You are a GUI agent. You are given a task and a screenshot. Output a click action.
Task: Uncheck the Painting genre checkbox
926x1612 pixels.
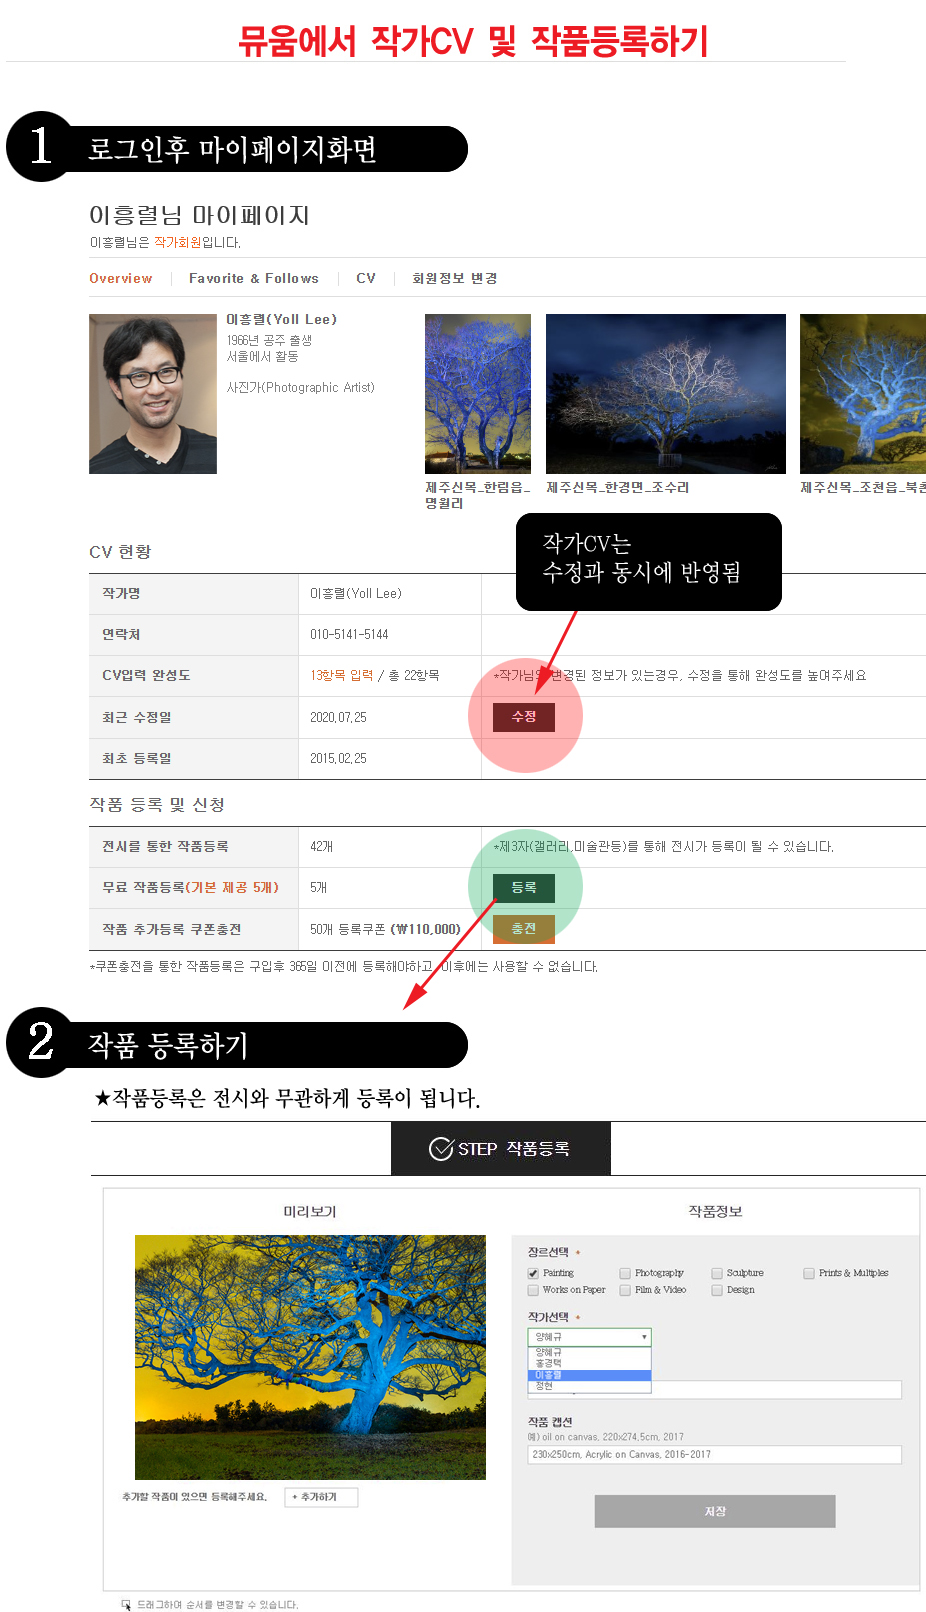[533, 1274]
